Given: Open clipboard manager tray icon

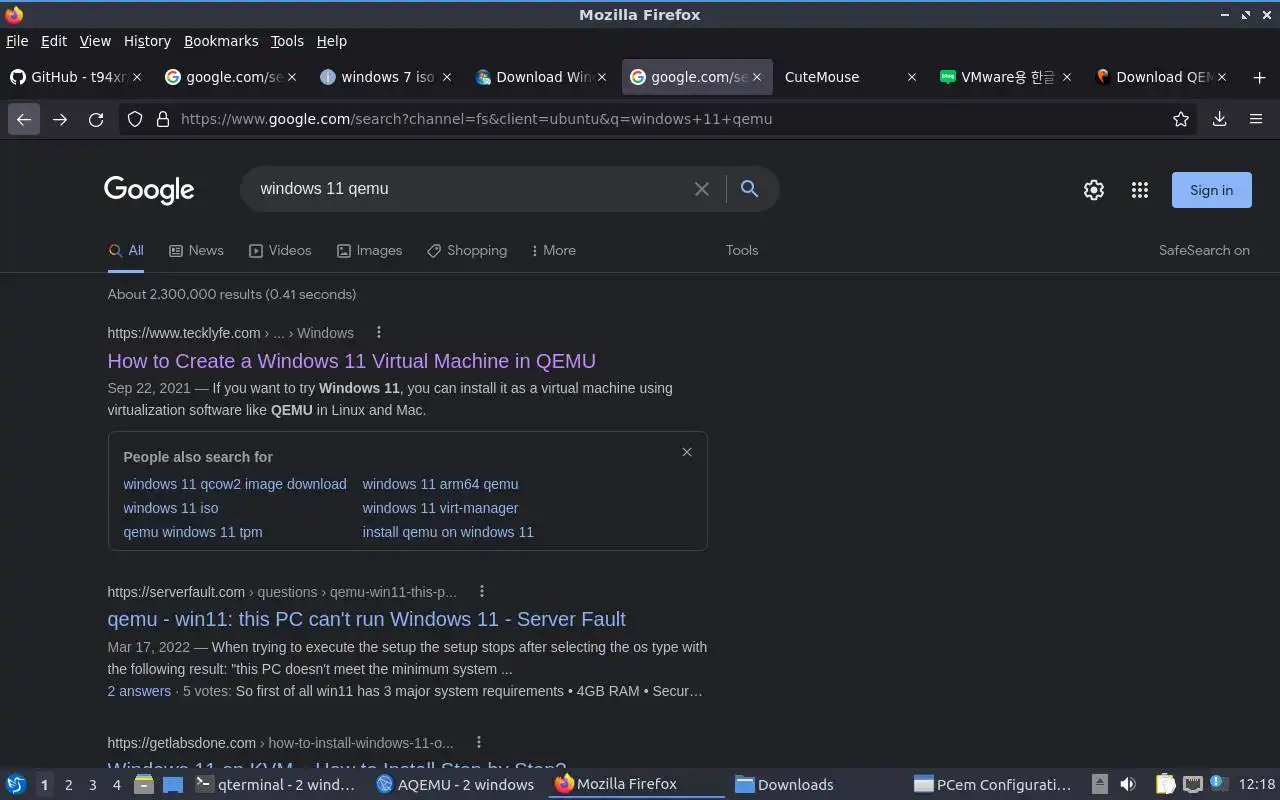Looking at the screenshot, I should point(1165,785).
